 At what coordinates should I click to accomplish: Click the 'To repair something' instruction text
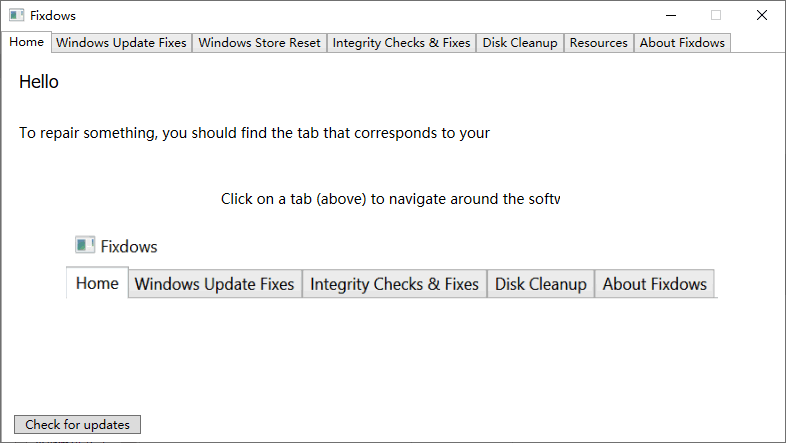(x=254, y=133)
